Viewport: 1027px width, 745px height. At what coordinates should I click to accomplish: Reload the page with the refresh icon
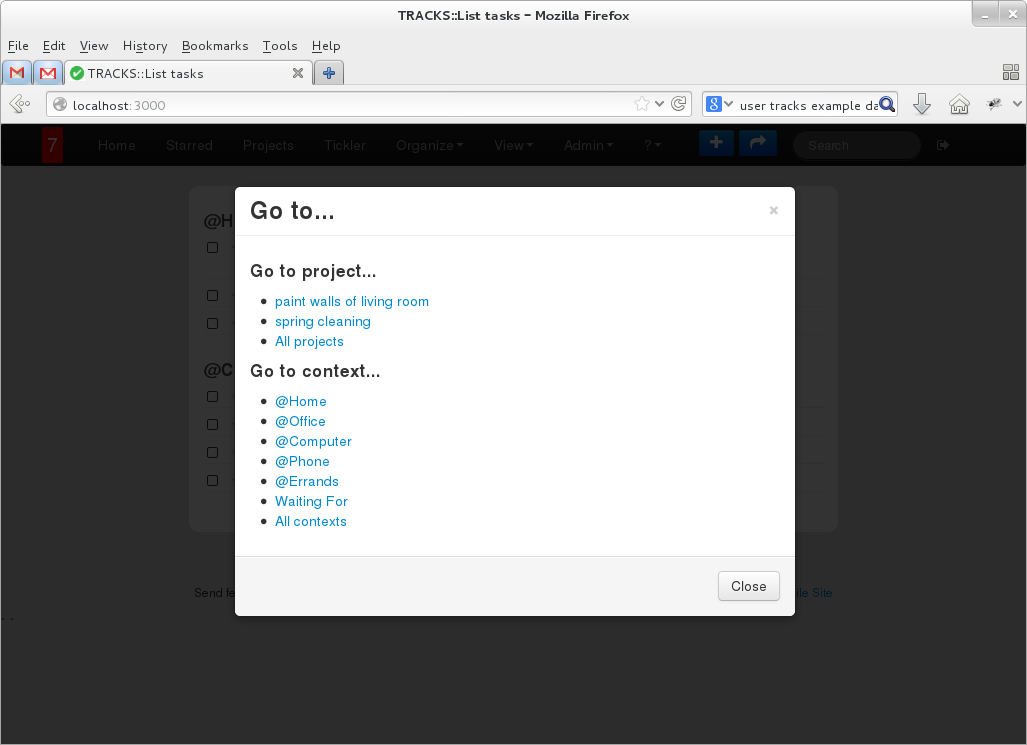pos(679,104)
